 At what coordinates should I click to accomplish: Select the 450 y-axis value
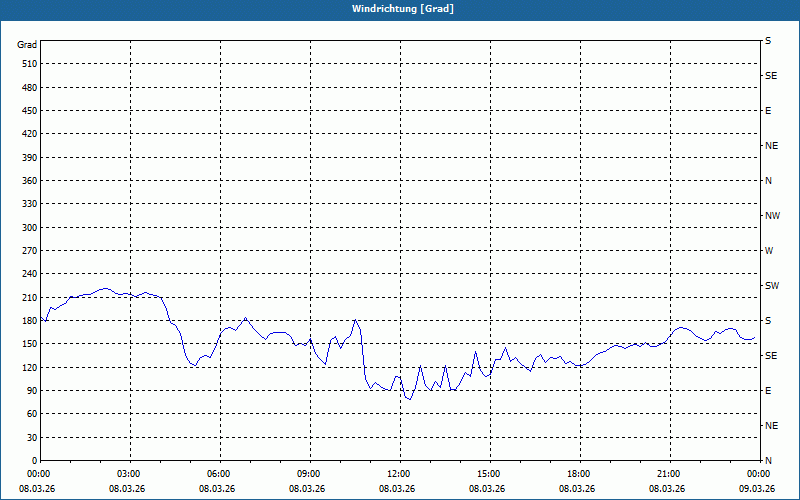pyautogui.click(x=30, y=111)
